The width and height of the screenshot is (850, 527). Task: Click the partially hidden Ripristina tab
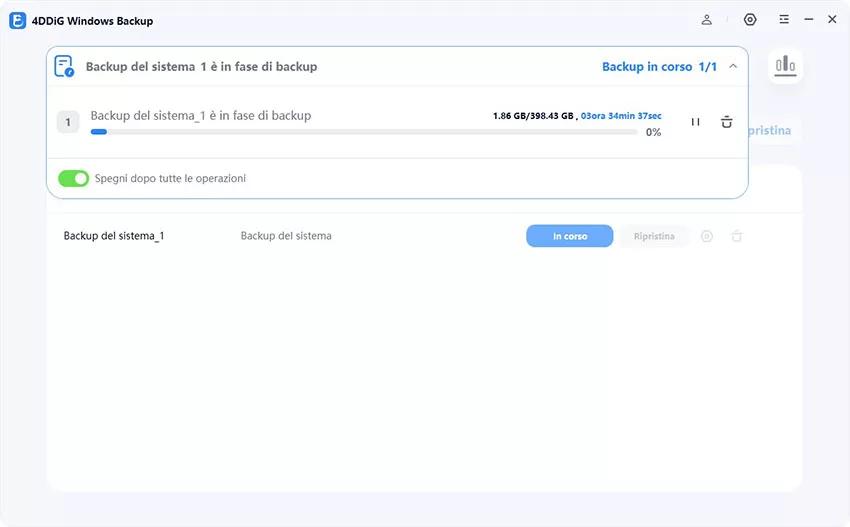[x=769, y=131]
